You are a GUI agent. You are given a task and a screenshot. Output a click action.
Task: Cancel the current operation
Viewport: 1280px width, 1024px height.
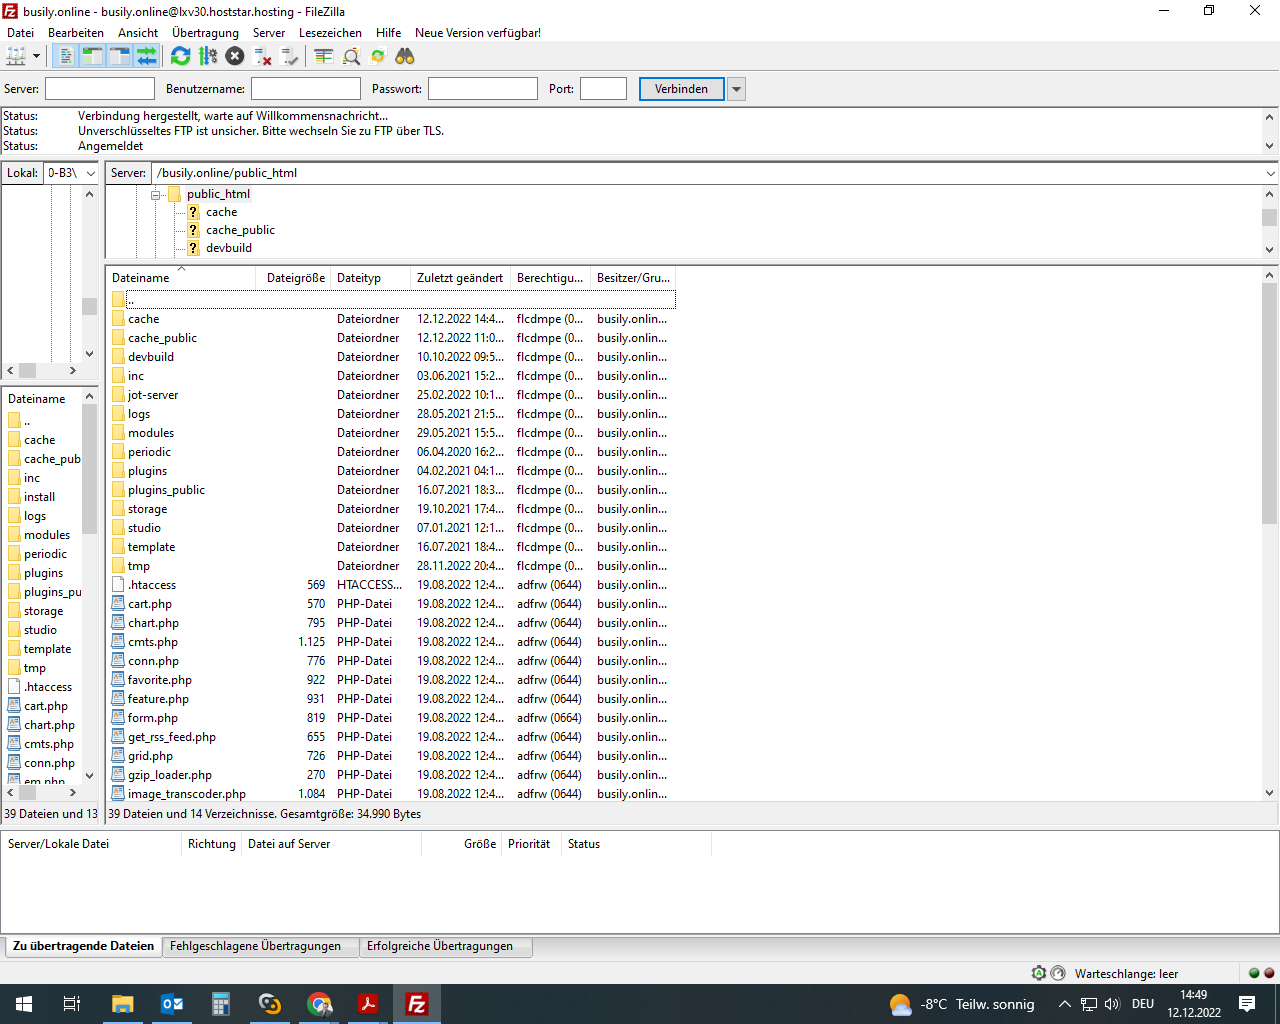[235, 57]
